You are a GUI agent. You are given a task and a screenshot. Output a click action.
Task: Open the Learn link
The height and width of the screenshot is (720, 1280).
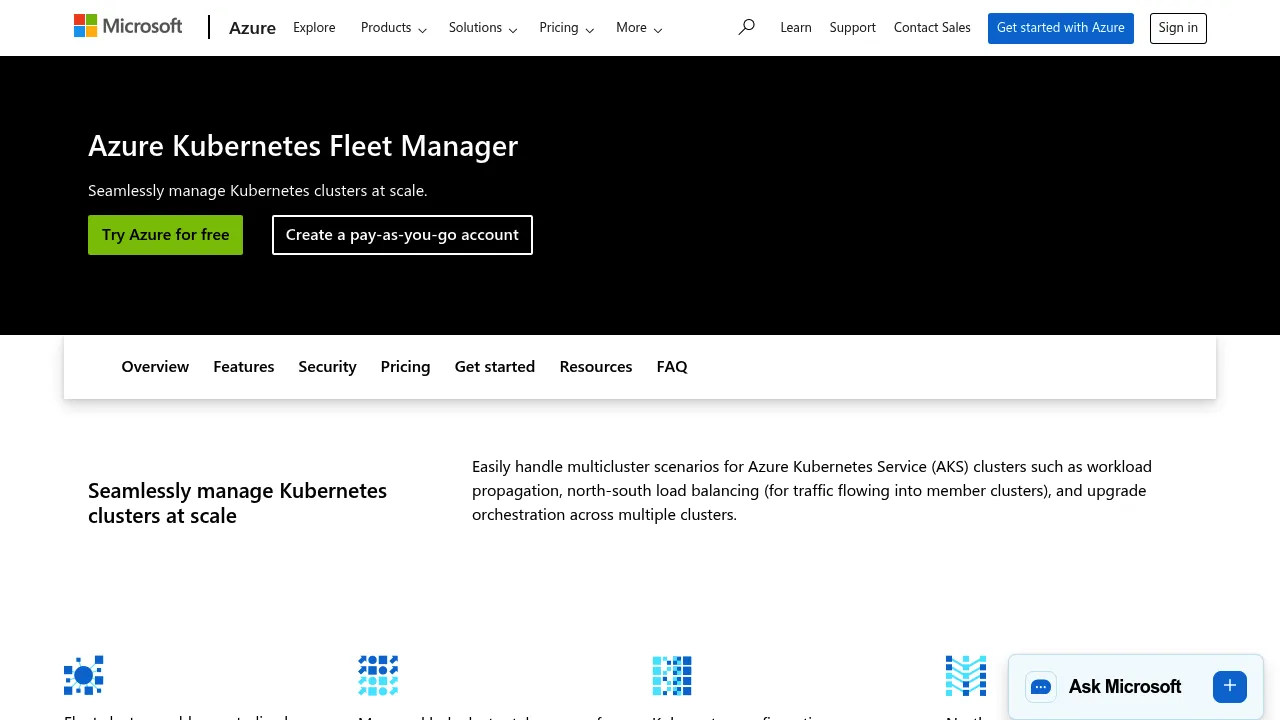pyautogui.click(x=796, y=28)
